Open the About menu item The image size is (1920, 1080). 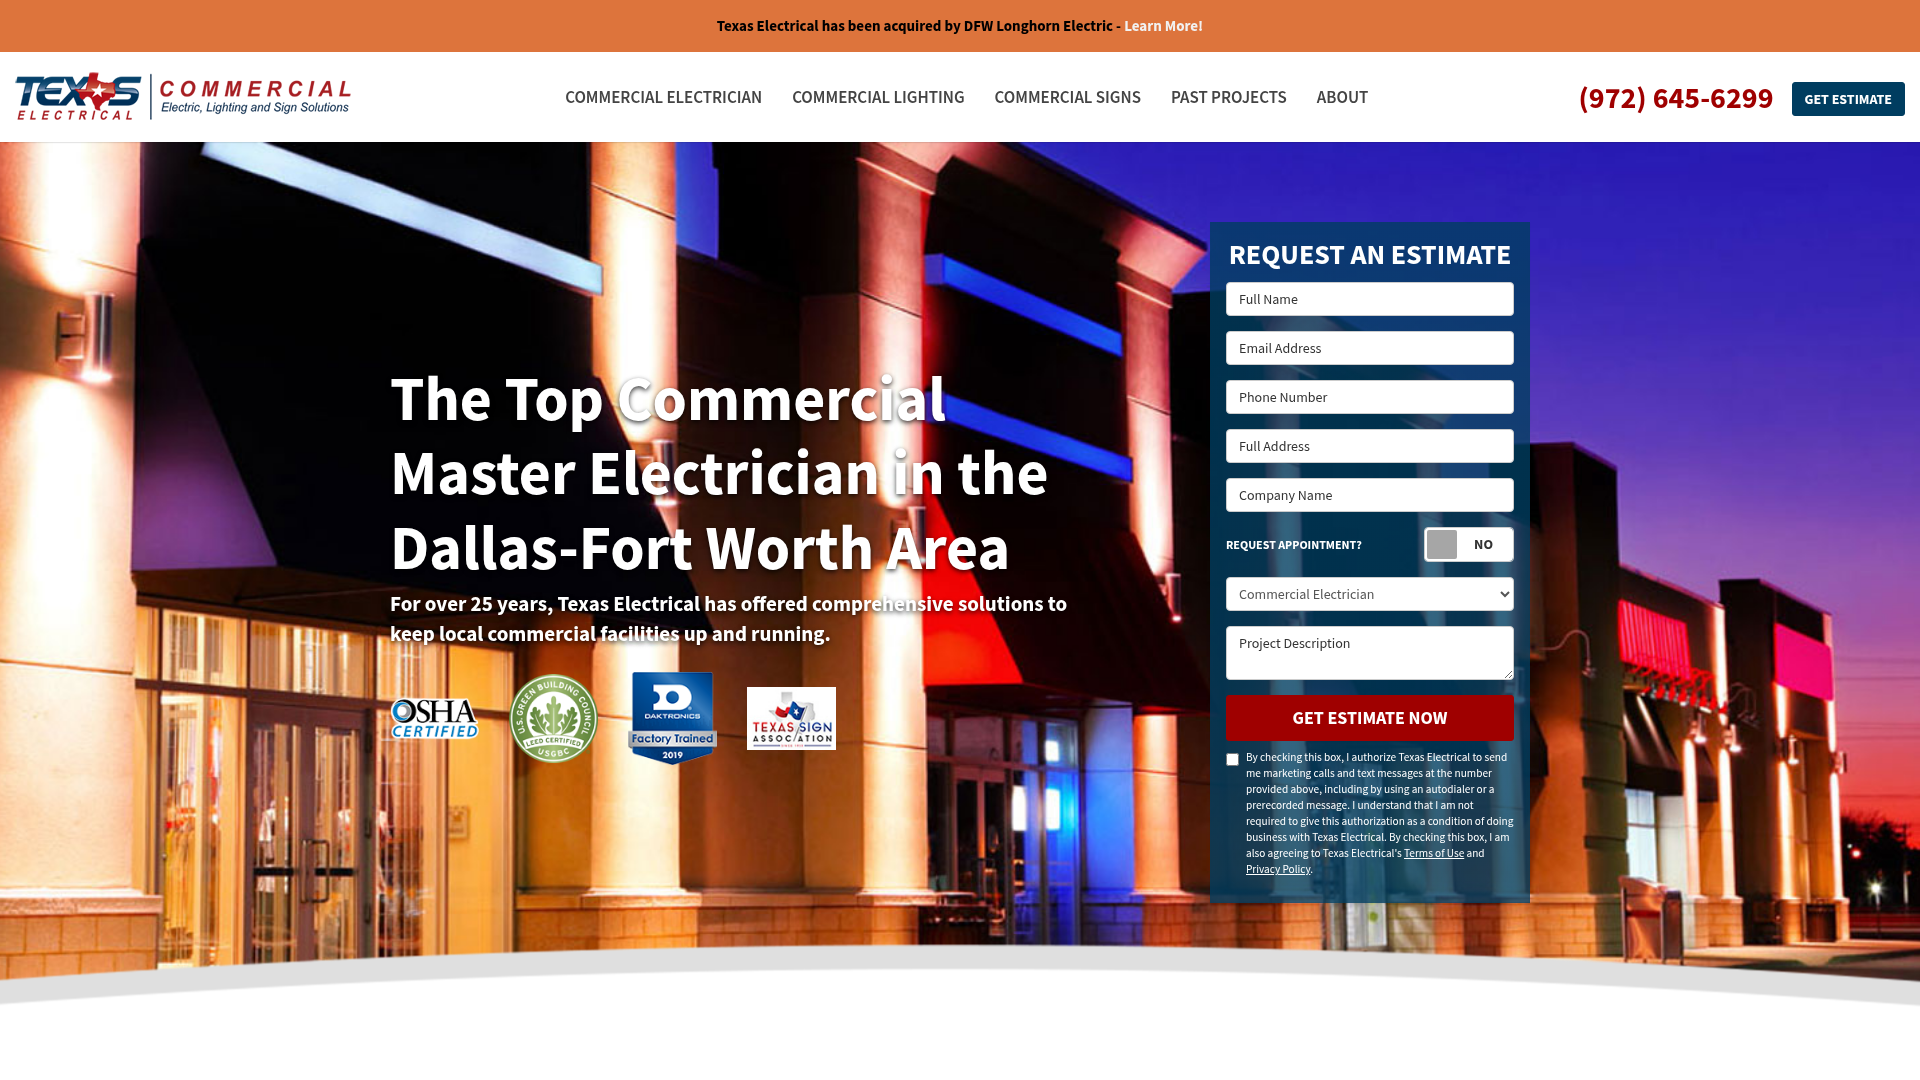[x=1342, y=97]
